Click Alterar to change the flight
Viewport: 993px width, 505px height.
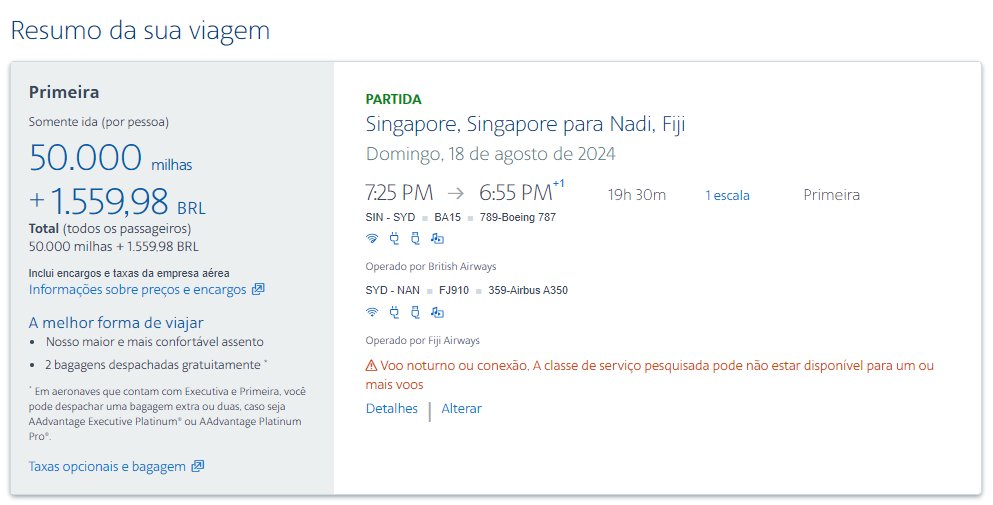click(461, 408)
